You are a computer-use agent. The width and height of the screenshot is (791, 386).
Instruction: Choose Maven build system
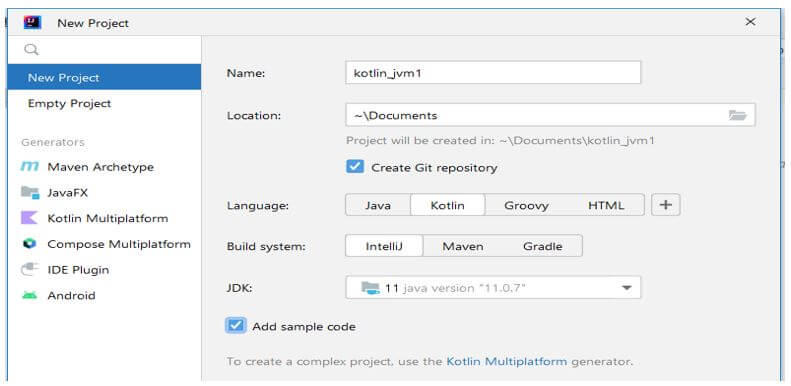click(463, 246)
